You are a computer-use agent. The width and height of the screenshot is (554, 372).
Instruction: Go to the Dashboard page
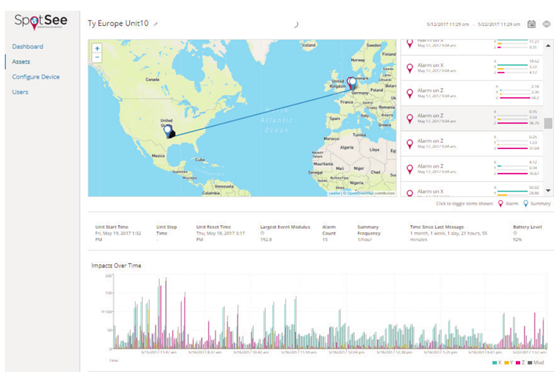tap(28, 46)
